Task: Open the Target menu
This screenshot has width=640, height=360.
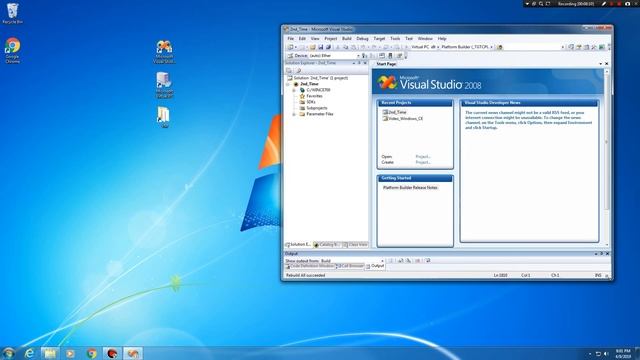Action: pos(379,38)
